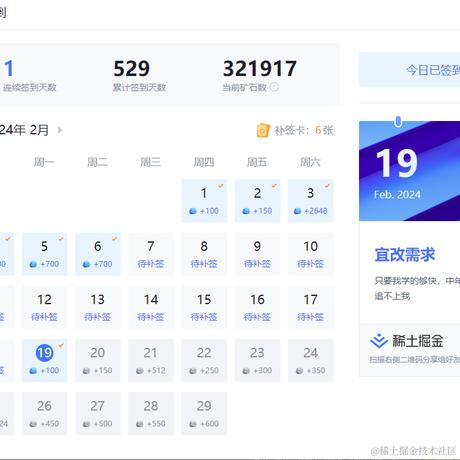
Task: Click 待补签 under day 13
Action: coord(98,317)
